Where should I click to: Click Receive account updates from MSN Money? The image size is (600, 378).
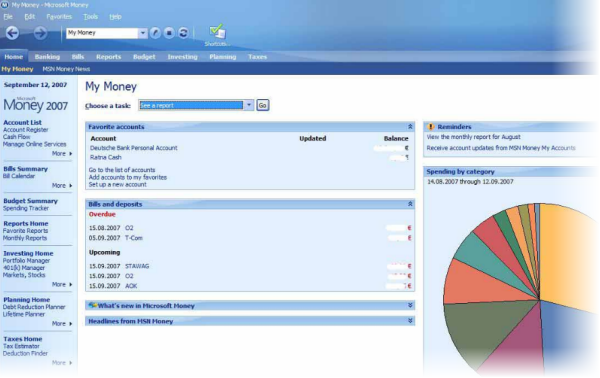tap(501, 148)
